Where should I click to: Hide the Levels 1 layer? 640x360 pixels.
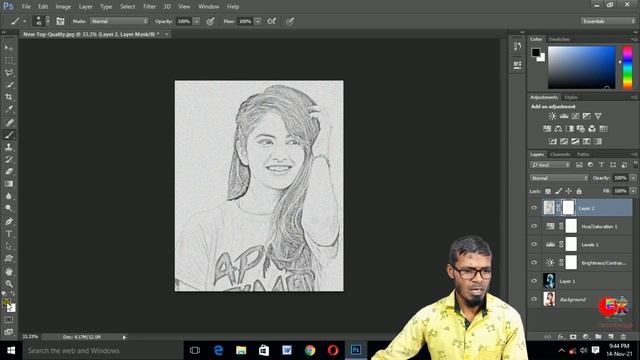534,244
